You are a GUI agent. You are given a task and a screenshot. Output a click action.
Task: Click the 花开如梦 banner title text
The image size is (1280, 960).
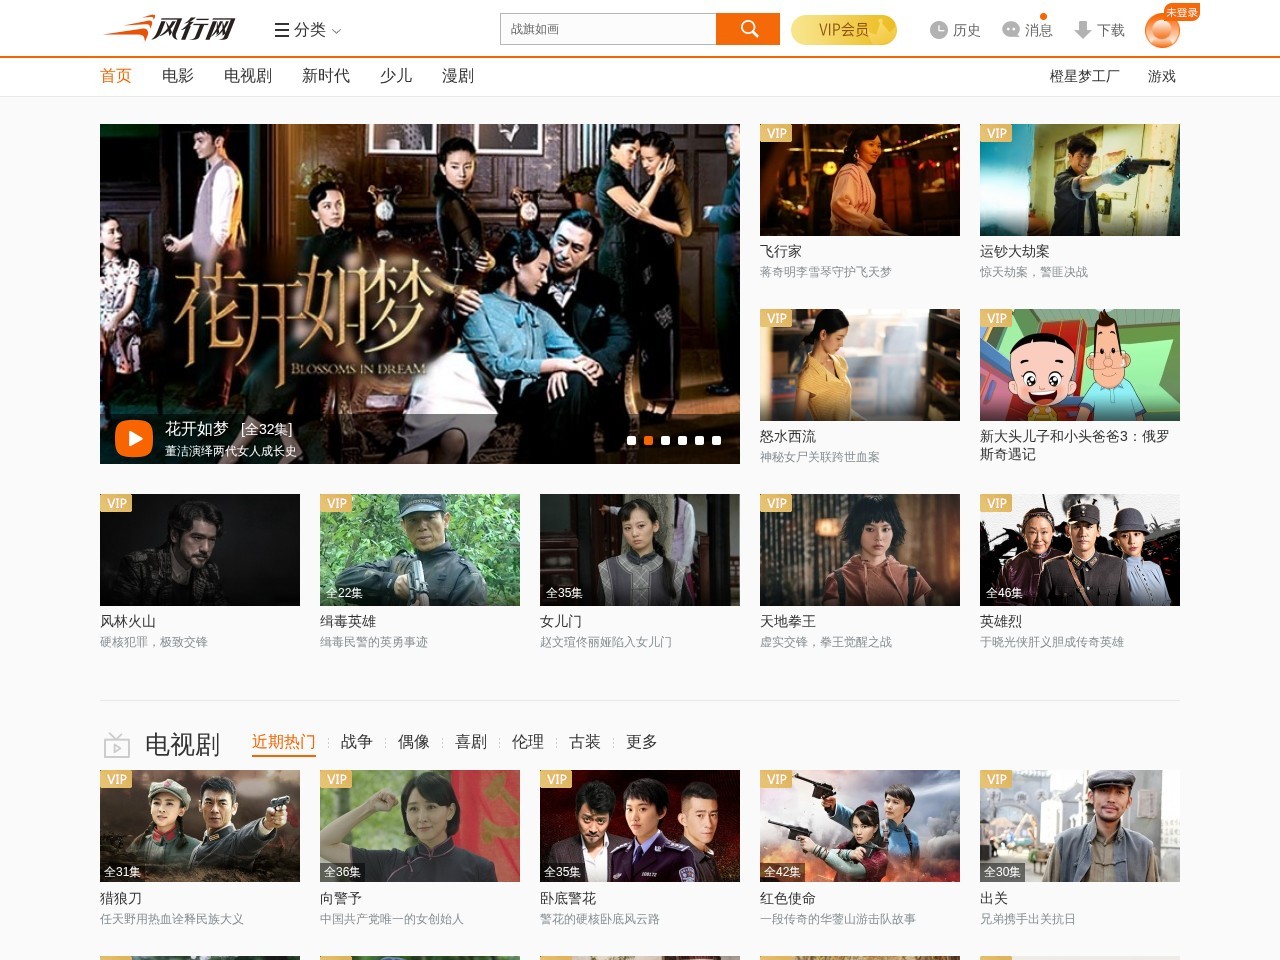pyautogui.click(x=197, y=429)
